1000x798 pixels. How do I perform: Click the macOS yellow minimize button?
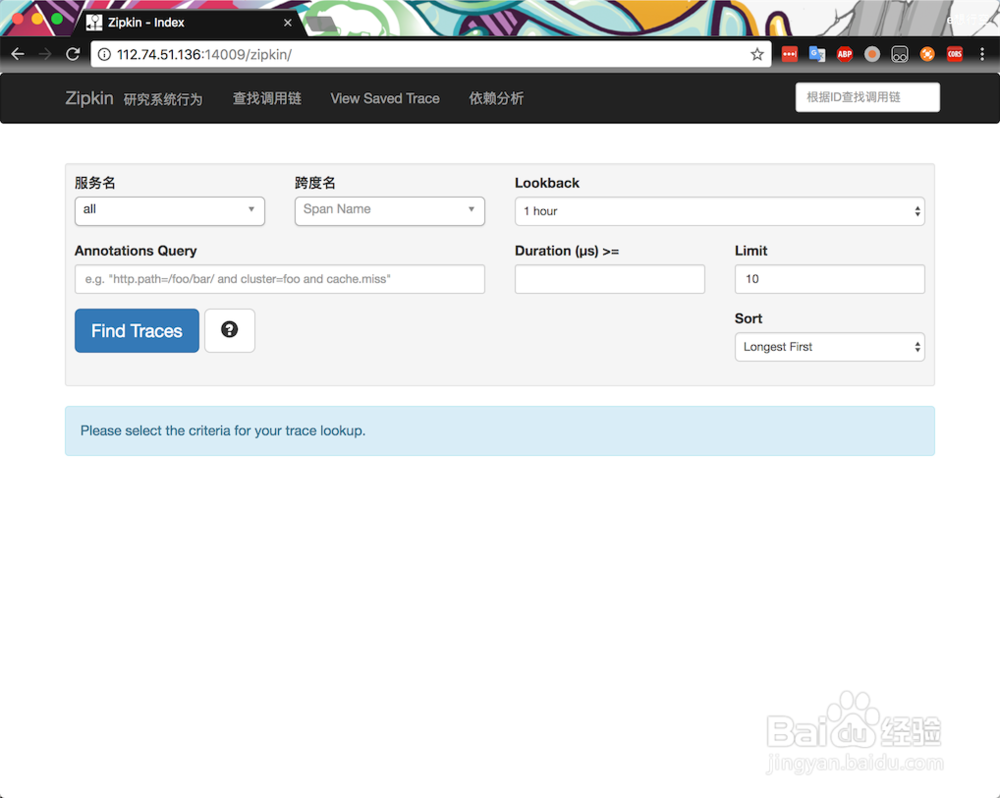[x=38, y=18]
